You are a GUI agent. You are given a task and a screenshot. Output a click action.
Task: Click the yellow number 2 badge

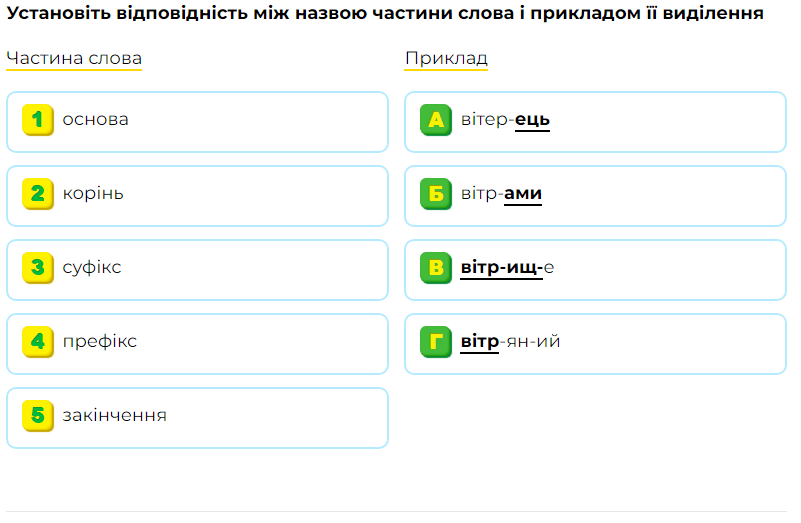pyautogui.click(x=38, y=194)
